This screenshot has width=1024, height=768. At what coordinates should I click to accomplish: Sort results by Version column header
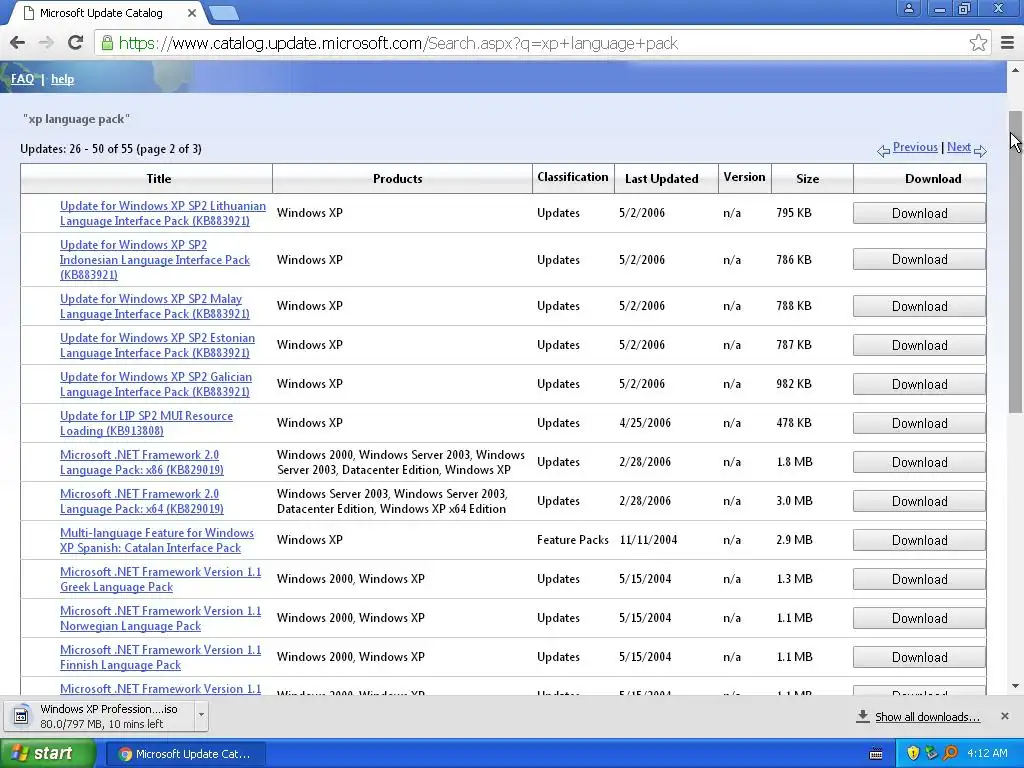coord(744,177)
